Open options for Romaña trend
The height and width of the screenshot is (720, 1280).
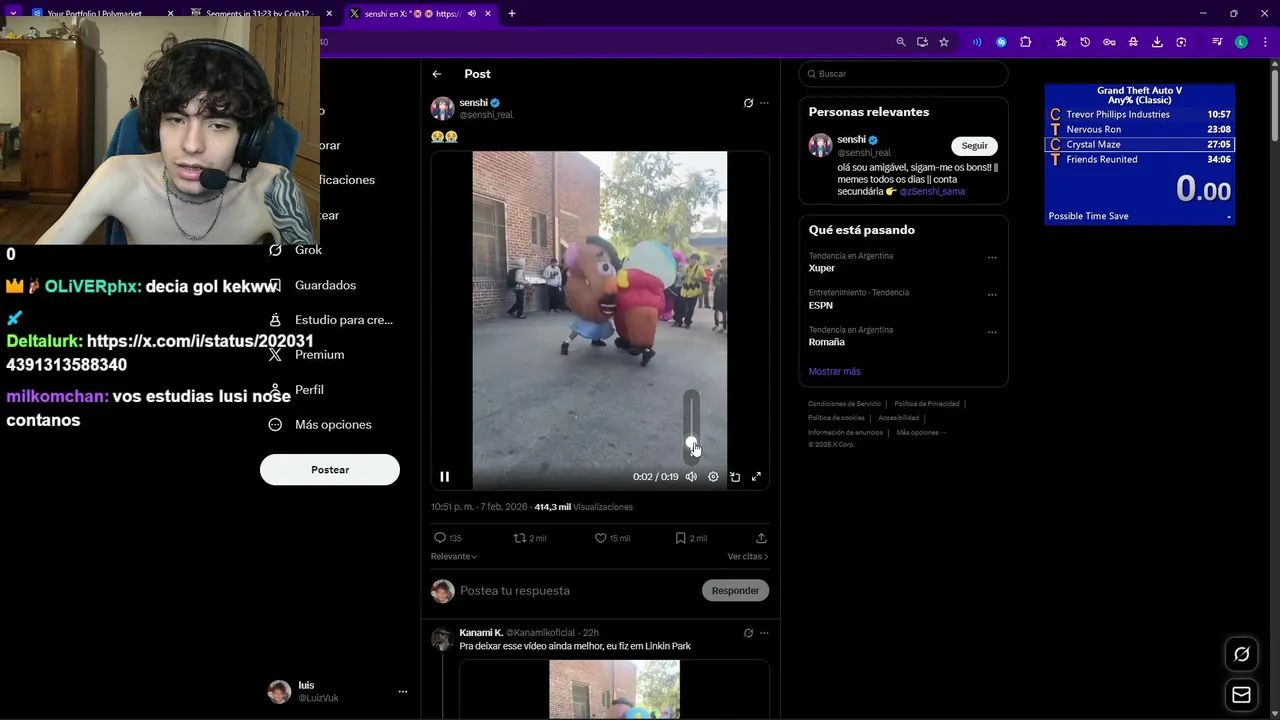[x=992, y=331]
